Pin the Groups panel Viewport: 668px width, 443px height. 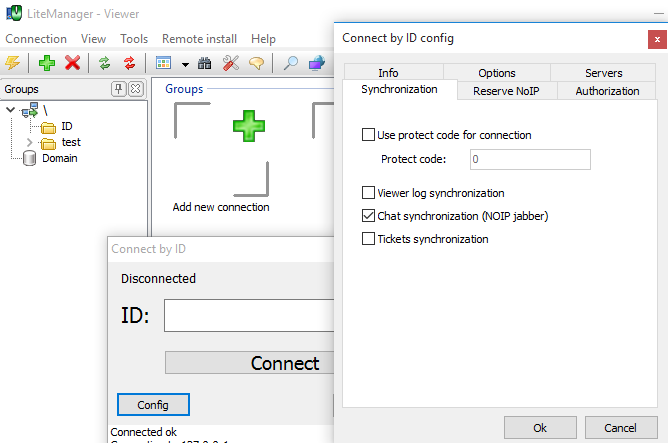(118, 89)
